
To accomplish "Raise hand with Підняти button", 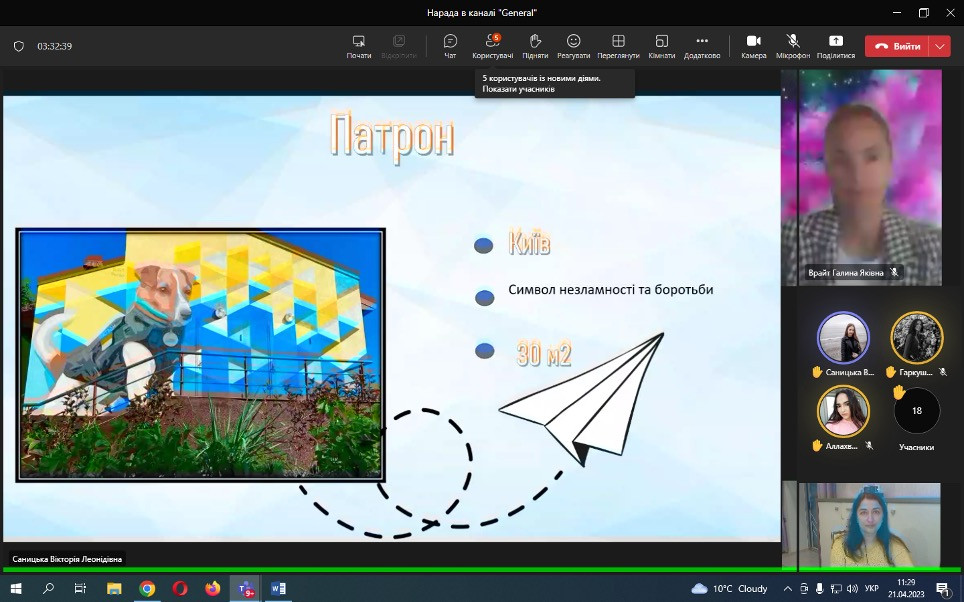I will [x=535, y=45].
